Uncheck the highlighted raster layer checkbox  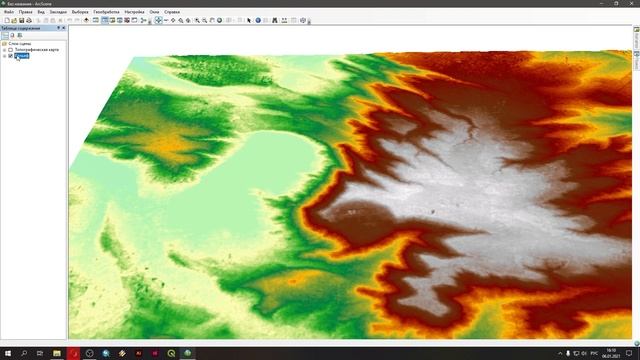11,56
